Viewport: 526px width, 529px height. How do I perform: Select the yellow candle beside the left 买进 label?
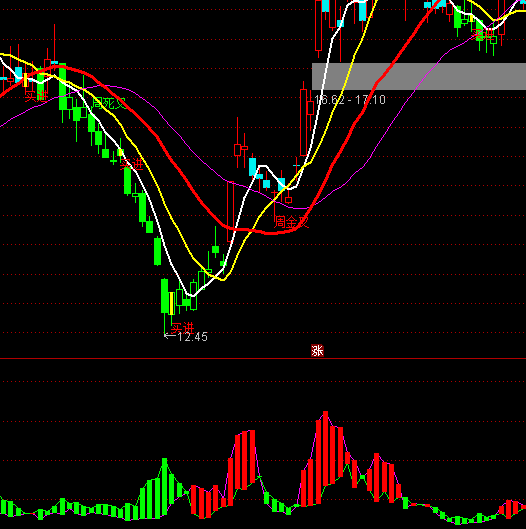pyautogui.click(x=25, y=80)
